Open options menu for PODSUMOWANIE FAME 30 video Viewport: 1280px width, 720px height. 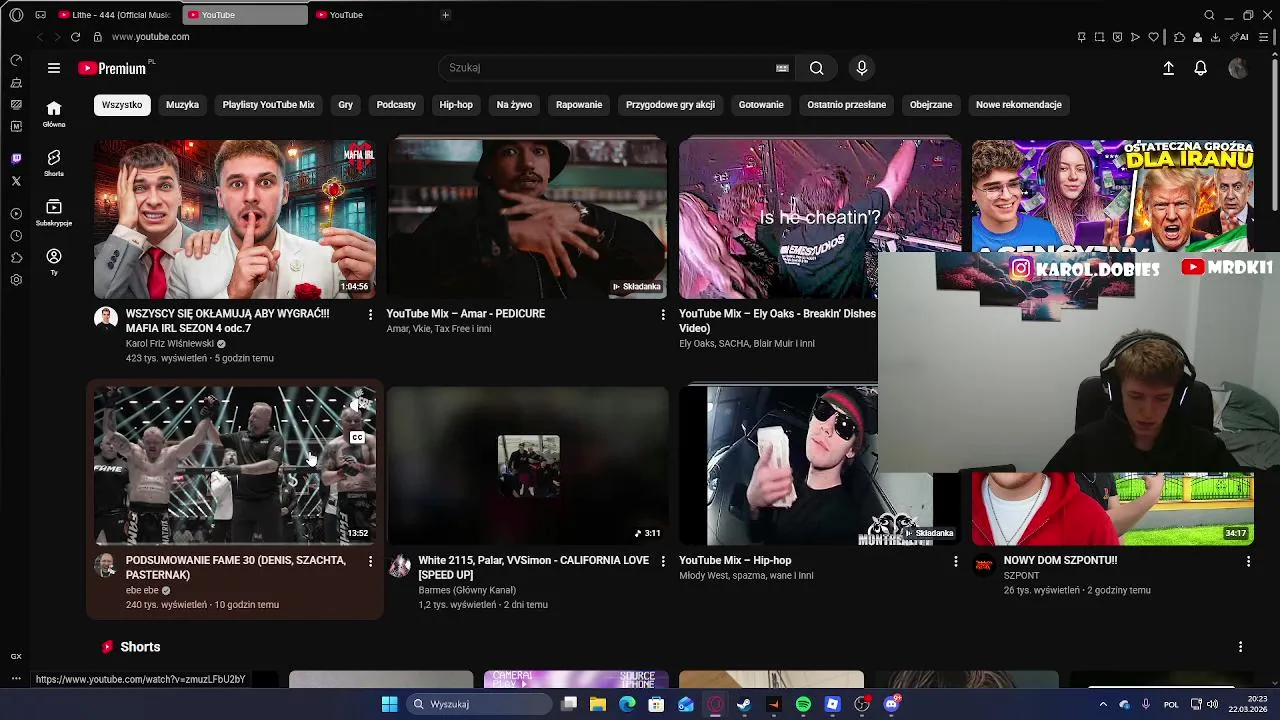pyautogui.click(x=370, y=562)
